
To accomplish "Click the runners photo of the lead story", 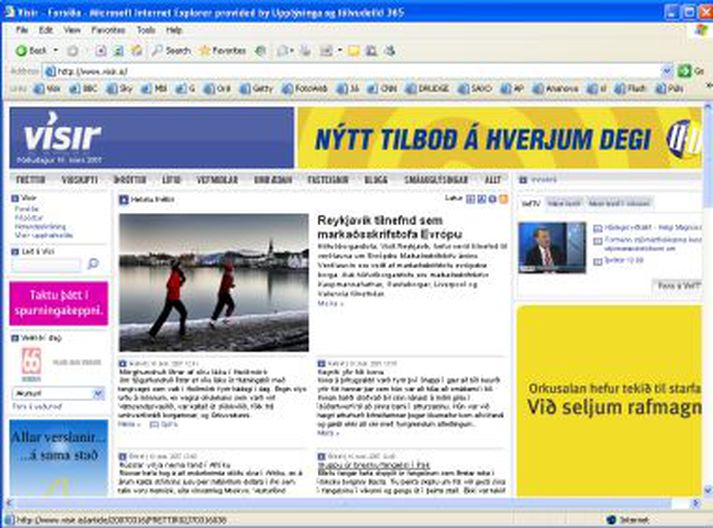I will (214, 282).
